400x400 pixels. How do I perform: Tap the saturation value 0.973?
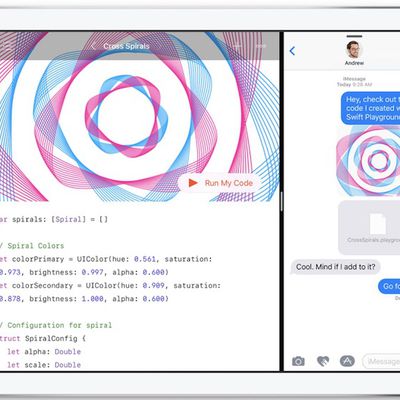(10, 272)
